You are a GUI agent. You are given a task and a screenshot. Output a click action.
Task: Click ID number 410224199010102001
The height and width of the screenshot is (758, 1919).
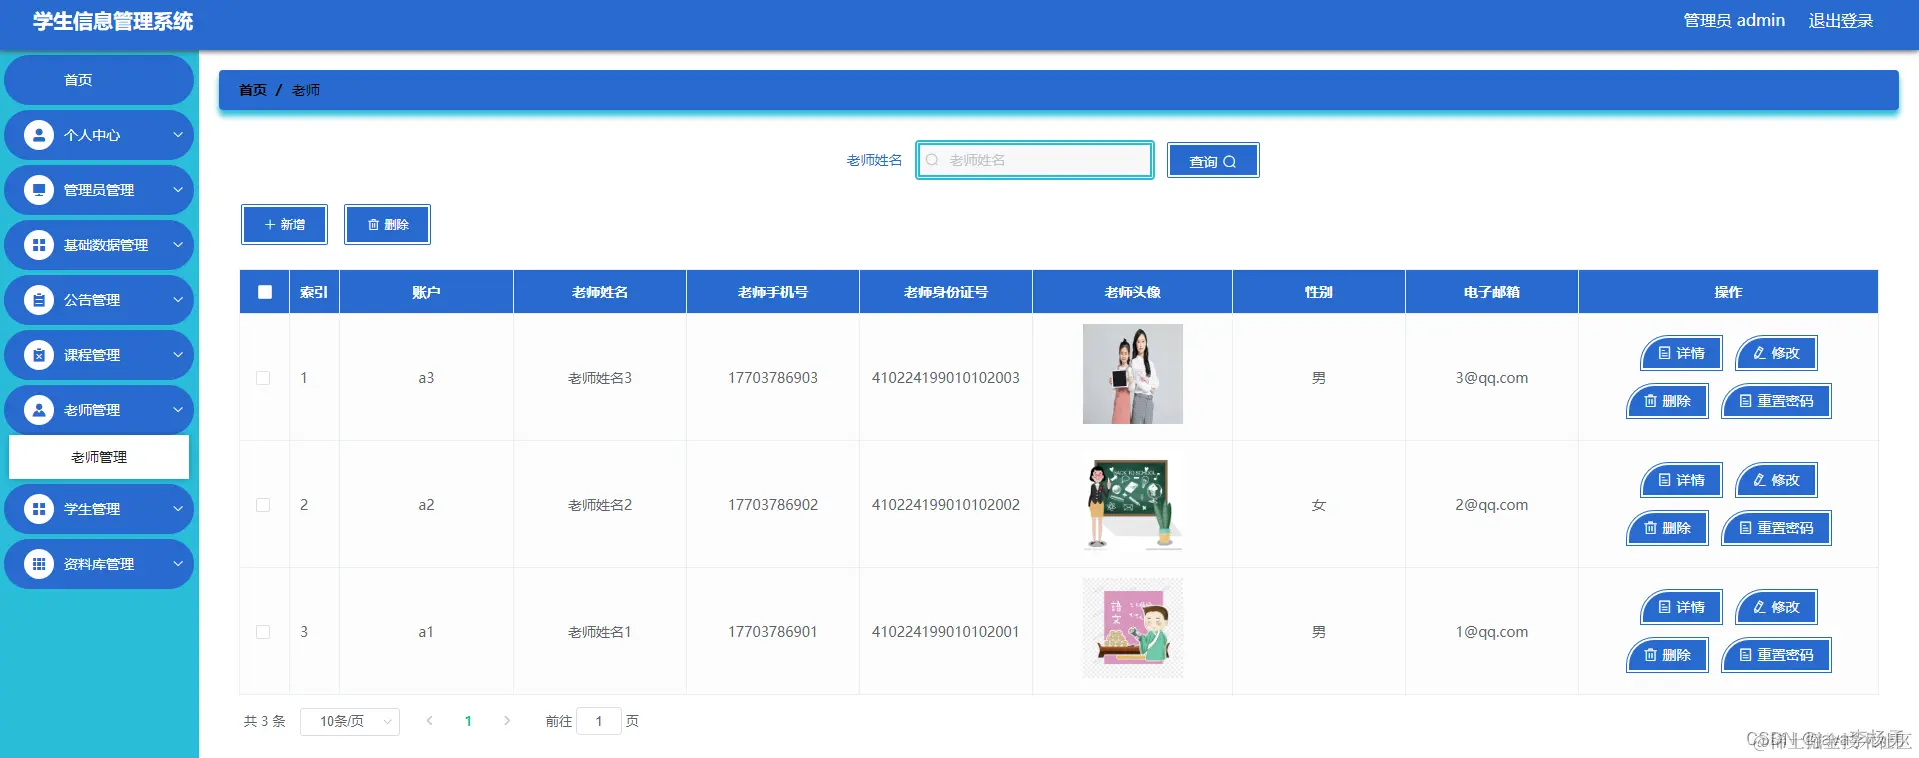pos(946,632)
